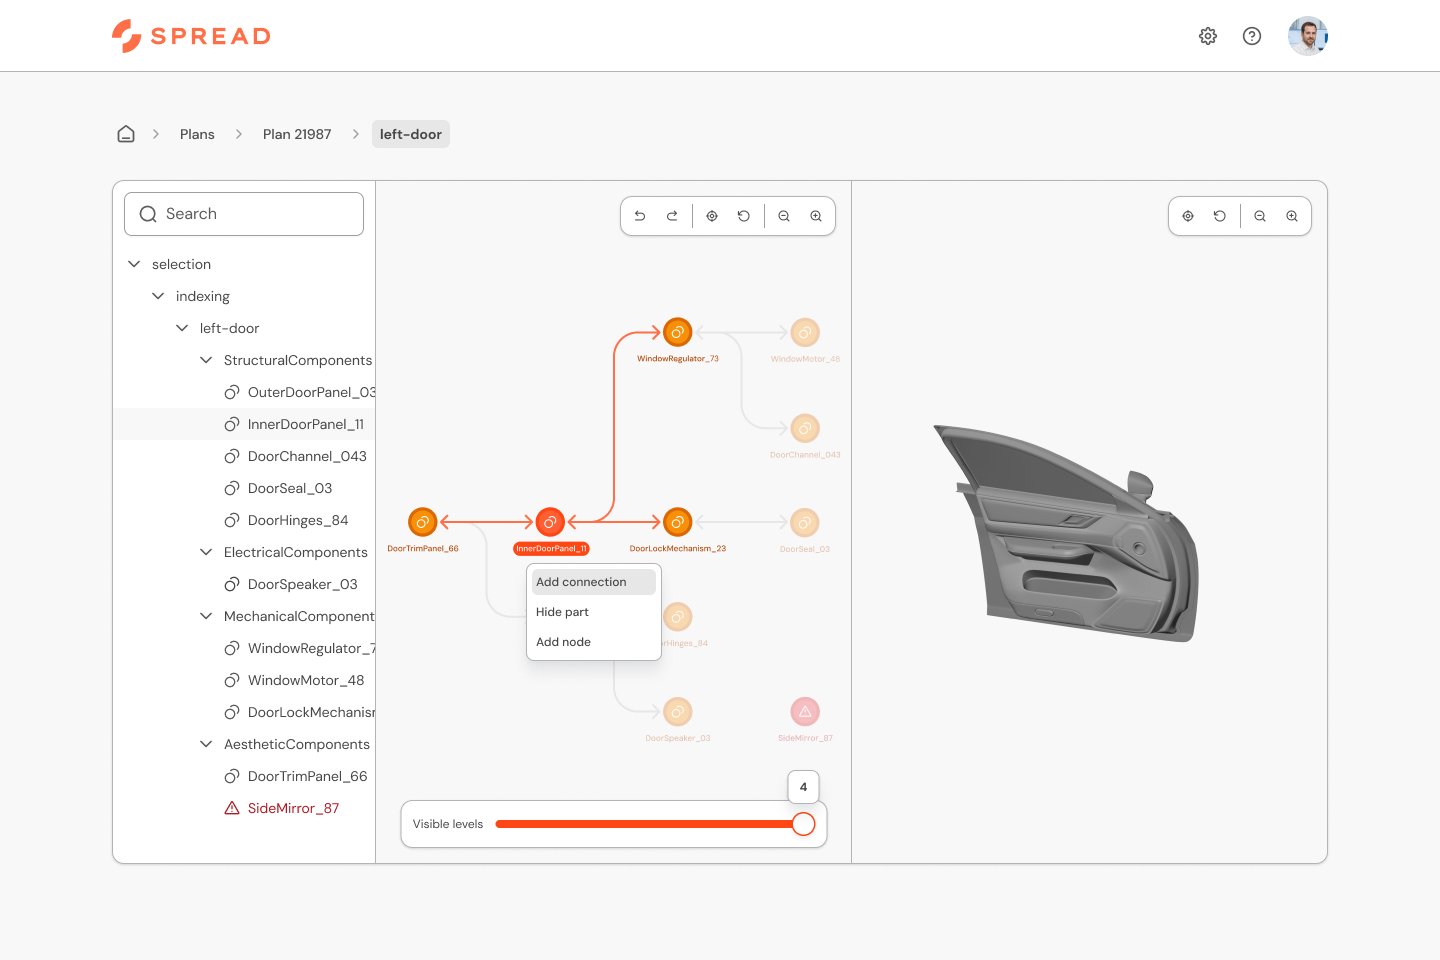Click the left-door breadcrumb chip
Viewport: 1440px width, 960px height.
[x=411, y=134]
